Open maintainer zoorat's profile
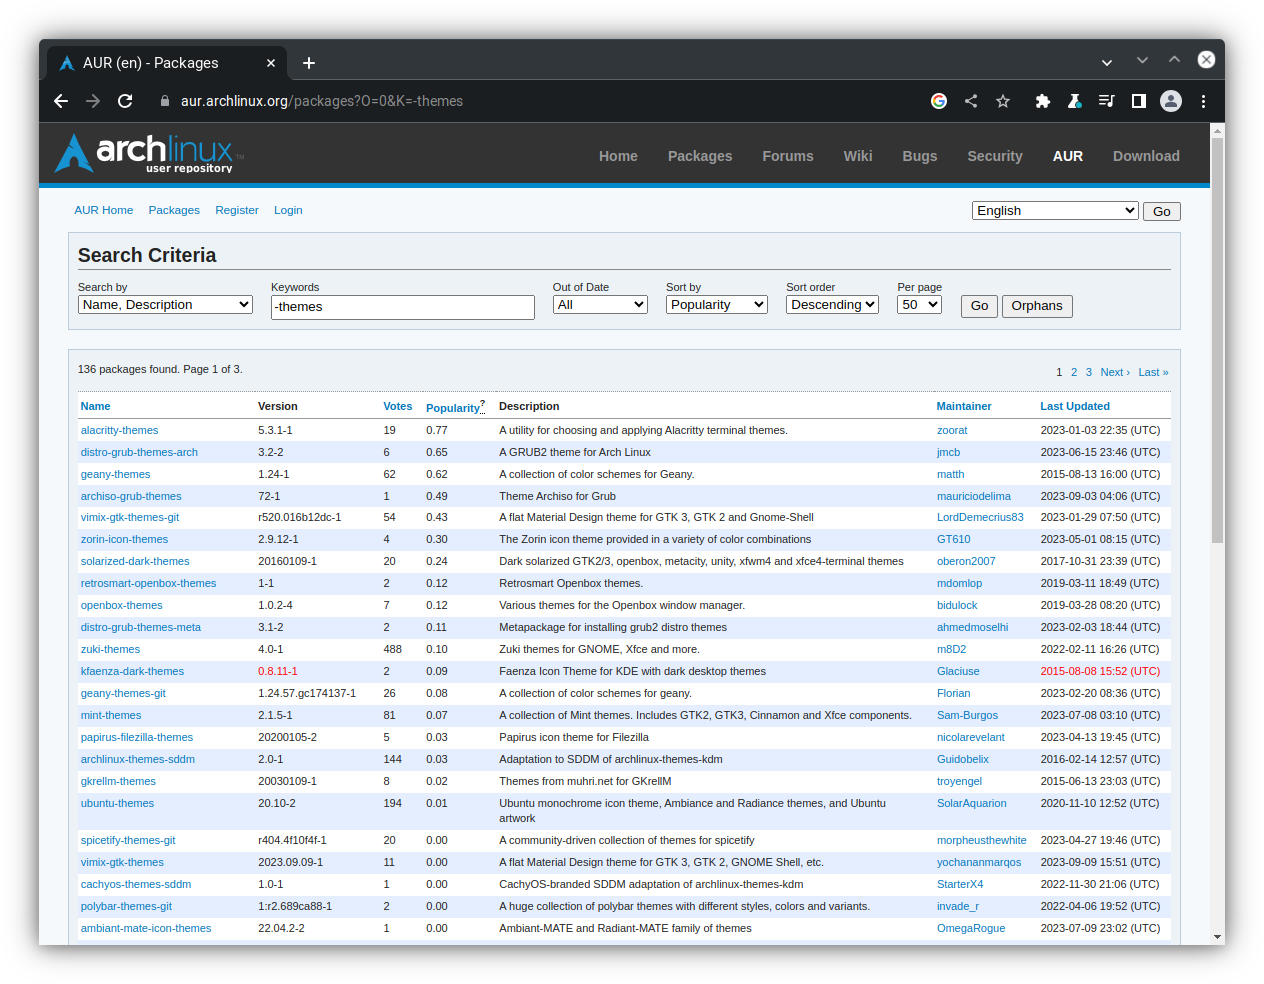This screenshot has height=984, width=1264. 952,430
